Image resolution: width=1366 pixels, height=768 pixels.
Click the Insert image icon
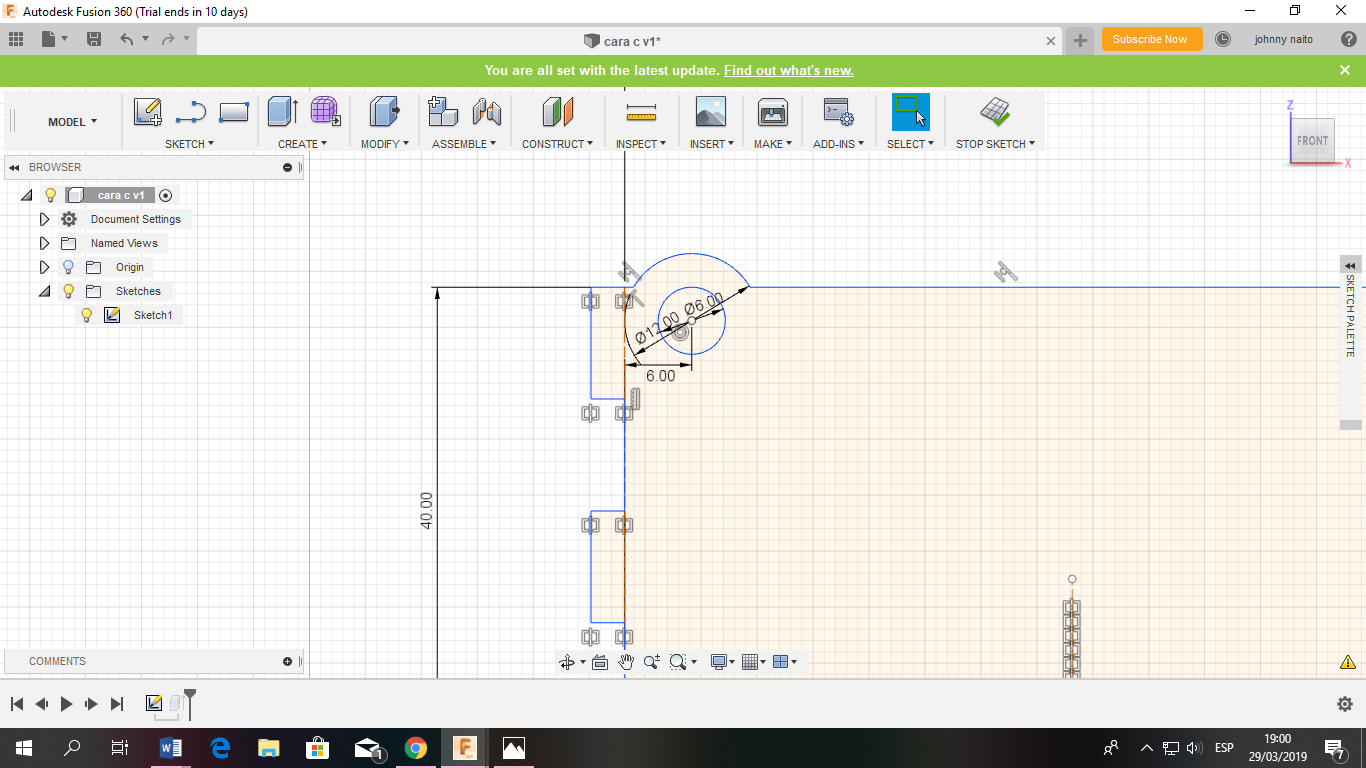pyautogui.click(x=711, y=111)
